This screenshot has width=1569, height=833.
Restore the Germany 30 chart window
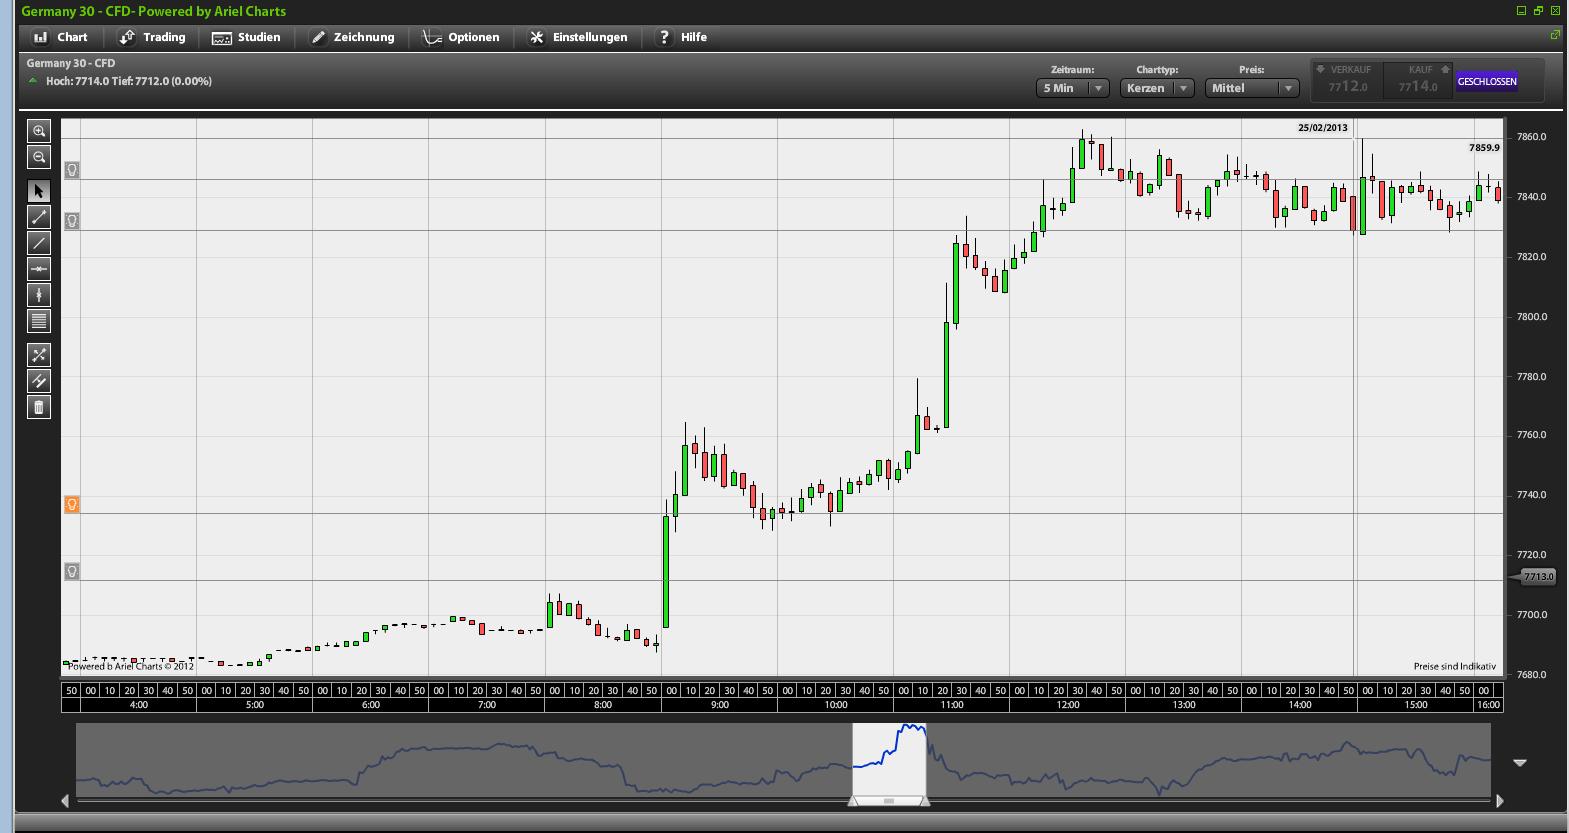[x=1538, y=11]
